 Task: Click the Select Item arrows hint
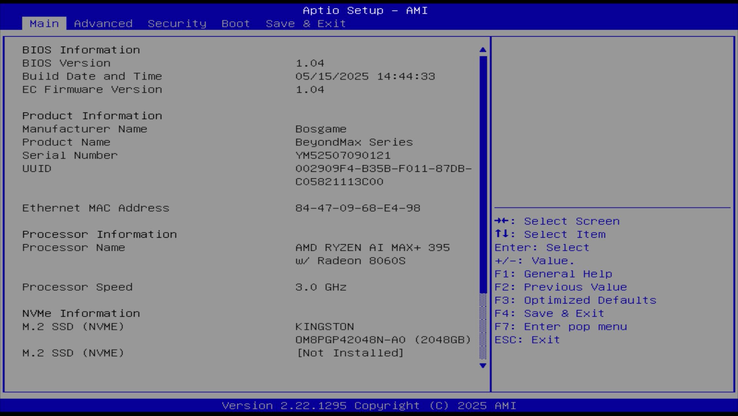tap(550, 234)
